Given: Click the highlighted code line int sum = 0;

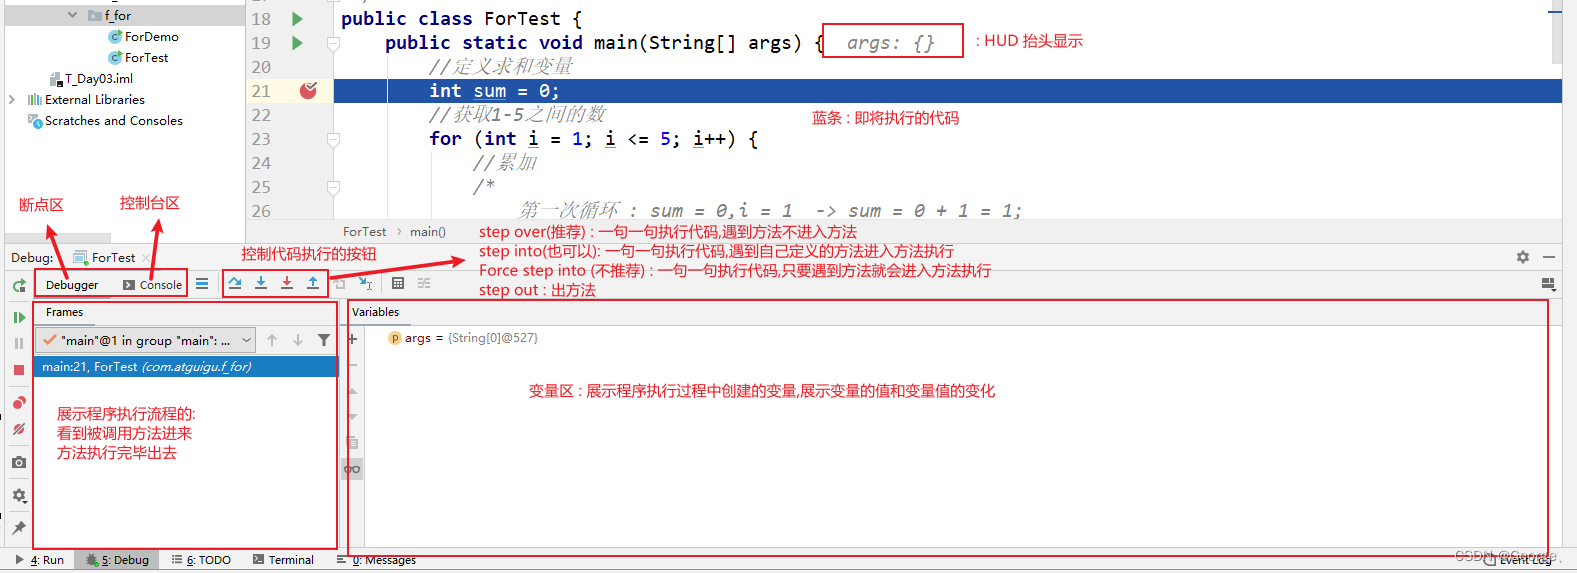Looking at the screenshot, I should tap(494, 91).
